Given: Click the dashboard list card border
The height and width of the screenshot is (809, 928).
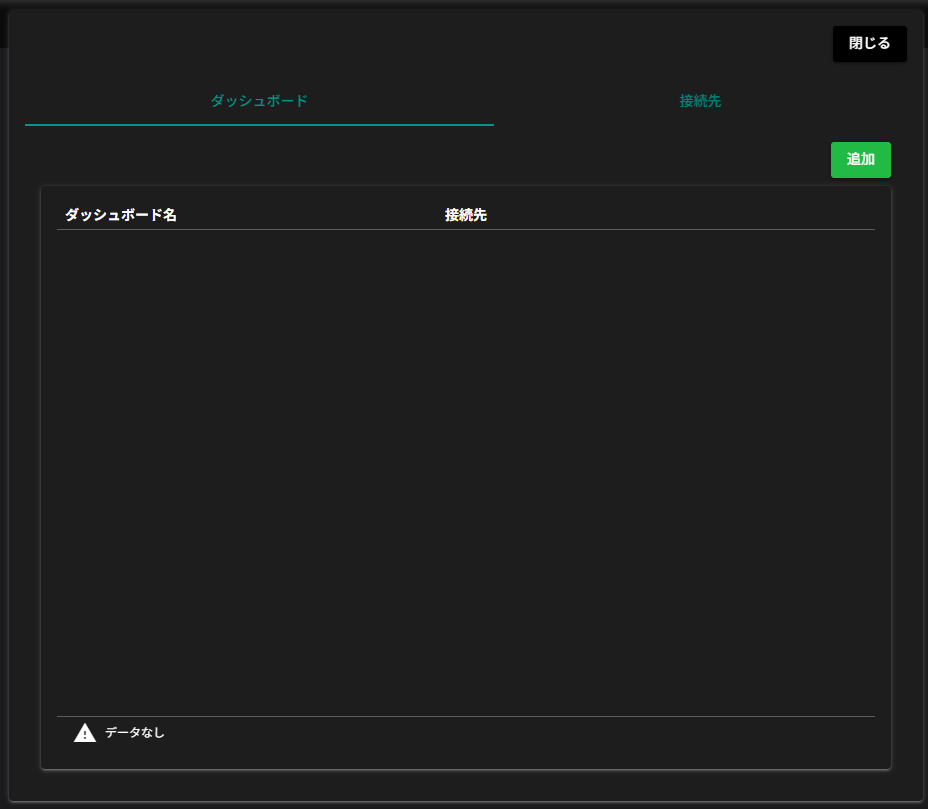Looking at the screenshot, I should (x=41, y=470).
